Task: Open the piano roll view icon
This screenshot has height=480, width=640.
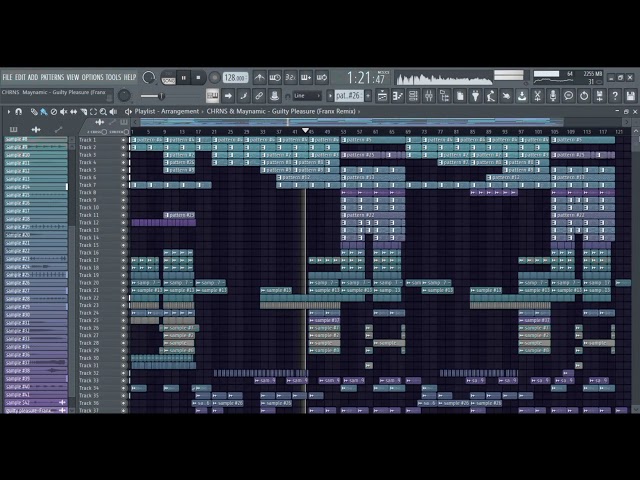Action: pyautogui.click(x=398, y=96)
